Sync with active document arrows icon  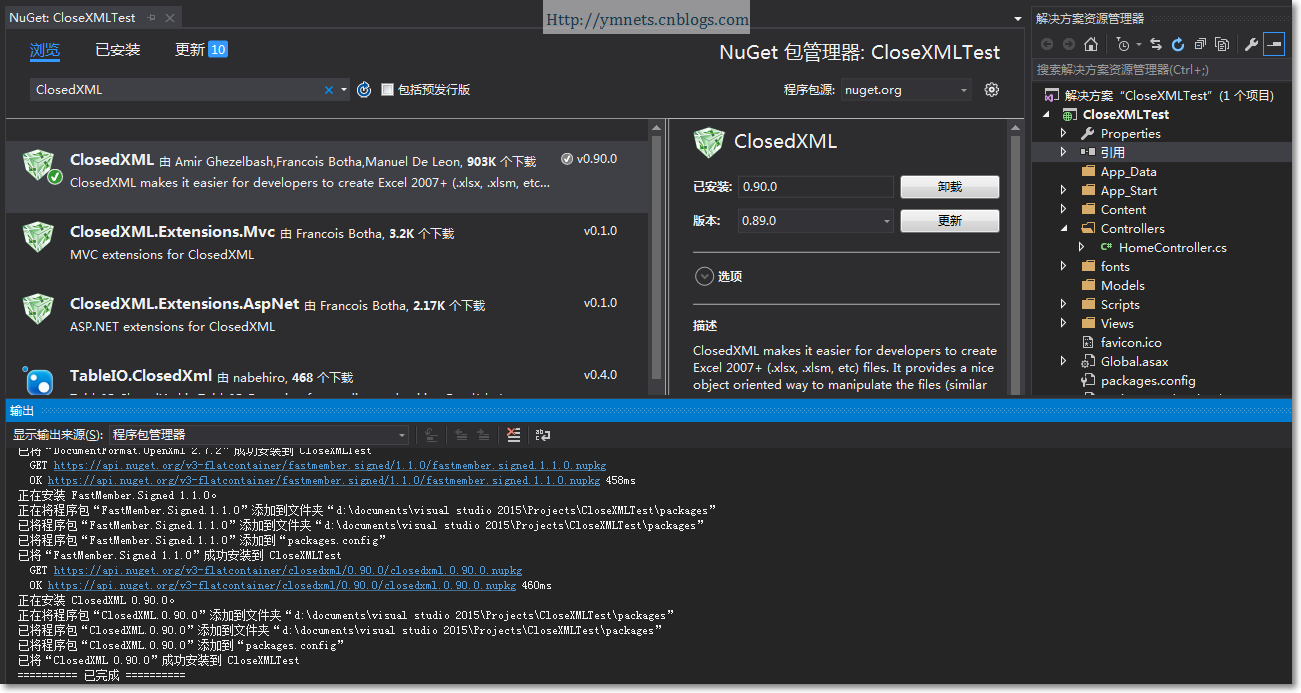[x=1156, y=44]
